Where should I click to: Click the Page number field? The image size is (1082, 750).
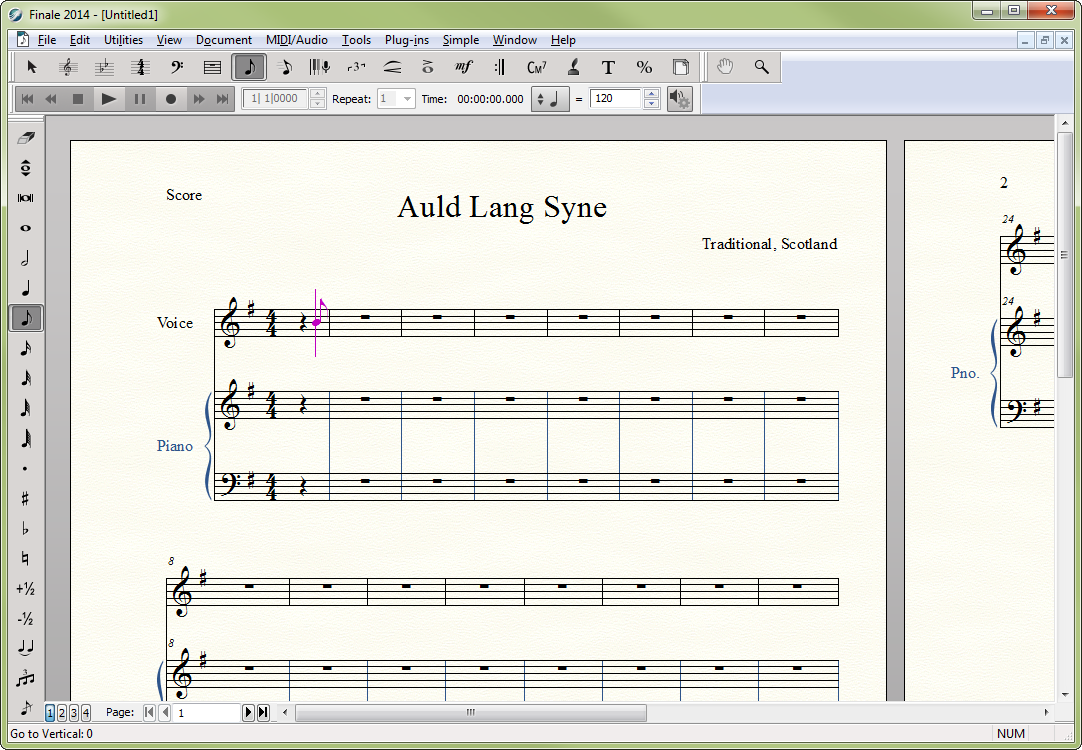[x=207, y=713]
